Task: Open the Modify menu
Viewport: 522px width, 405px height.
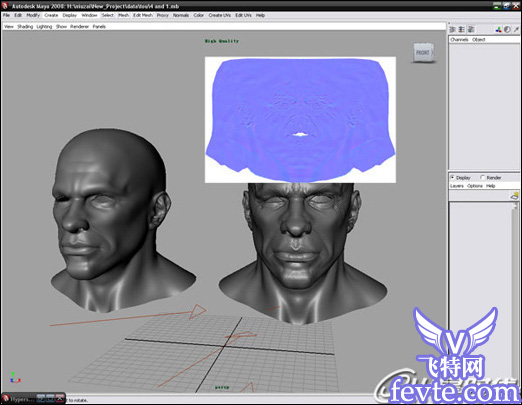Action: 33,15
